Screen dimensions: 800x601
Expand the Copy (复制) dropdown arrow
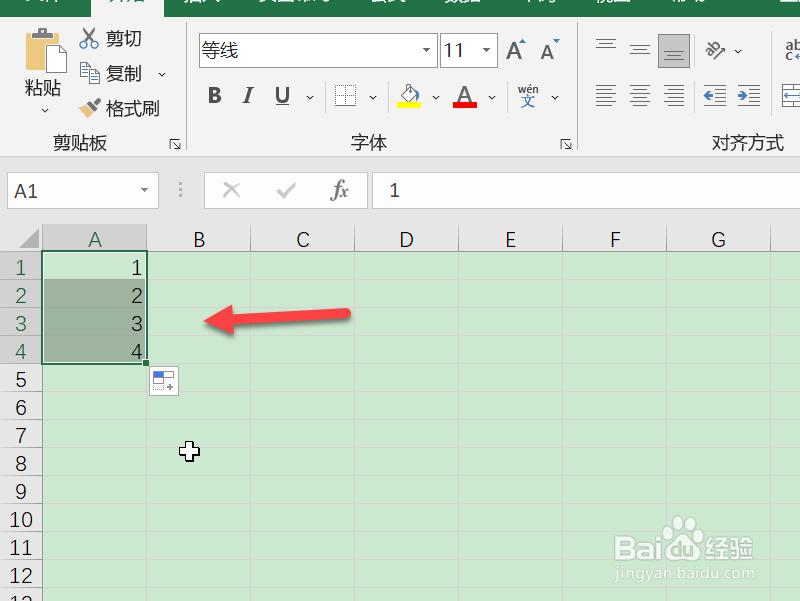click(x=162, y=74)
